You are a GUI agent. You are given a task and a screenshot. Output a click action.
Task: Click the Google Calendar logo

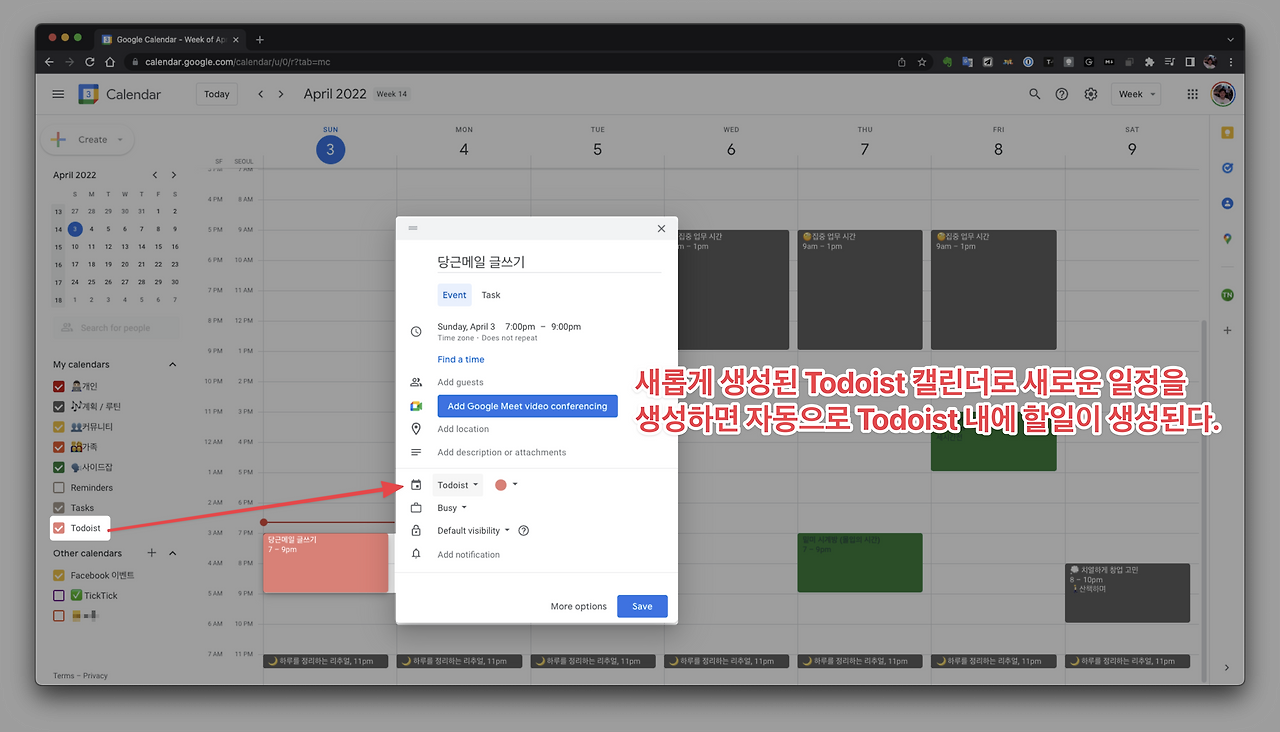(x=88, y=94)
